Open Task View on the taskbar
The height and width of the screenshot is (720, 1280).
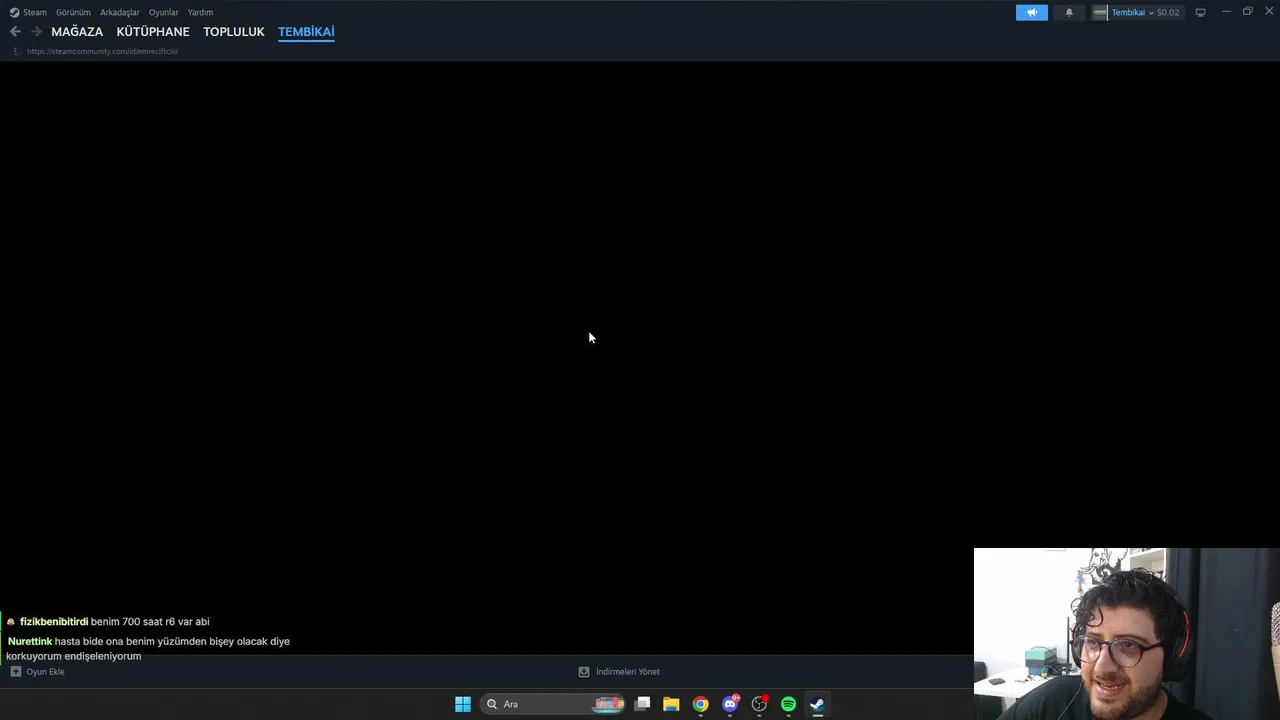[x=642, y=704]
